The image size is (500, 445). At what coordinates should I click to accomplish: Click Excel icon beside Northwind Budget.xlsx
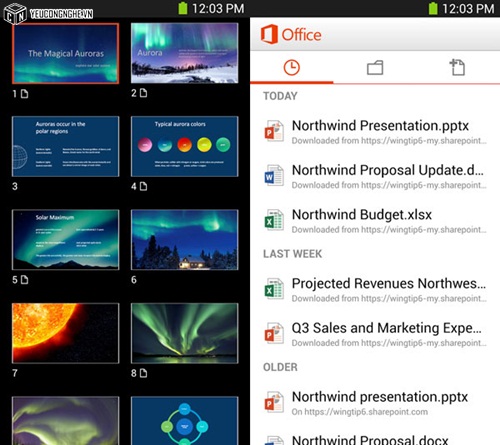coord(274,220)
